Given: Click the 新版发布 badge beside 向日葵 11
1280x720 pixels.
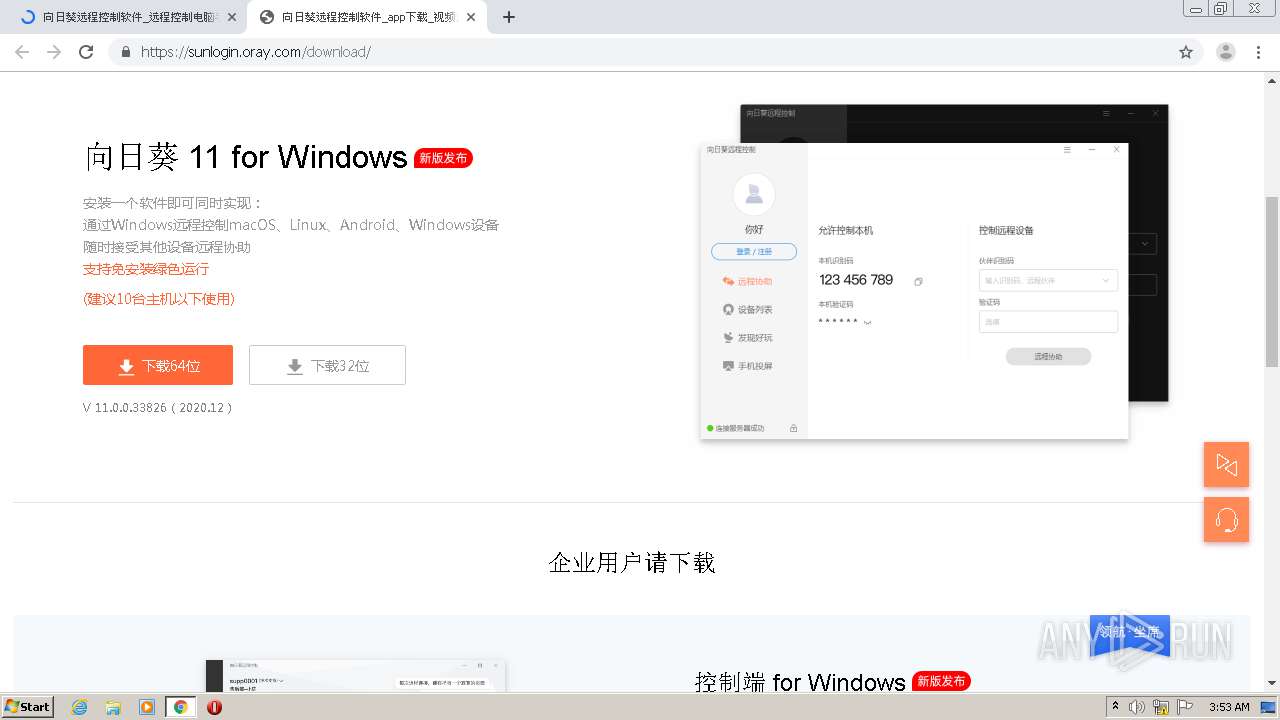Looking at the screenshot, I should point(443,158).
